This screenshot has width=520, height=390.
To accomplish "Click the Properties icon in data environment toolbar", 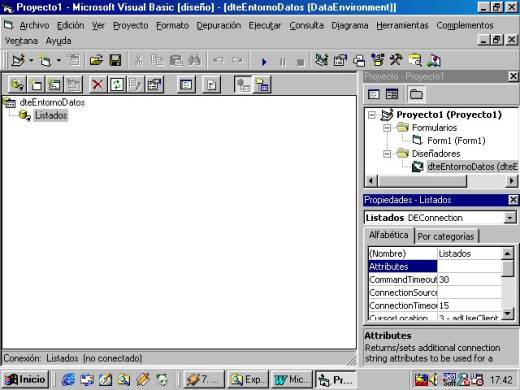I will pos(154,84).
